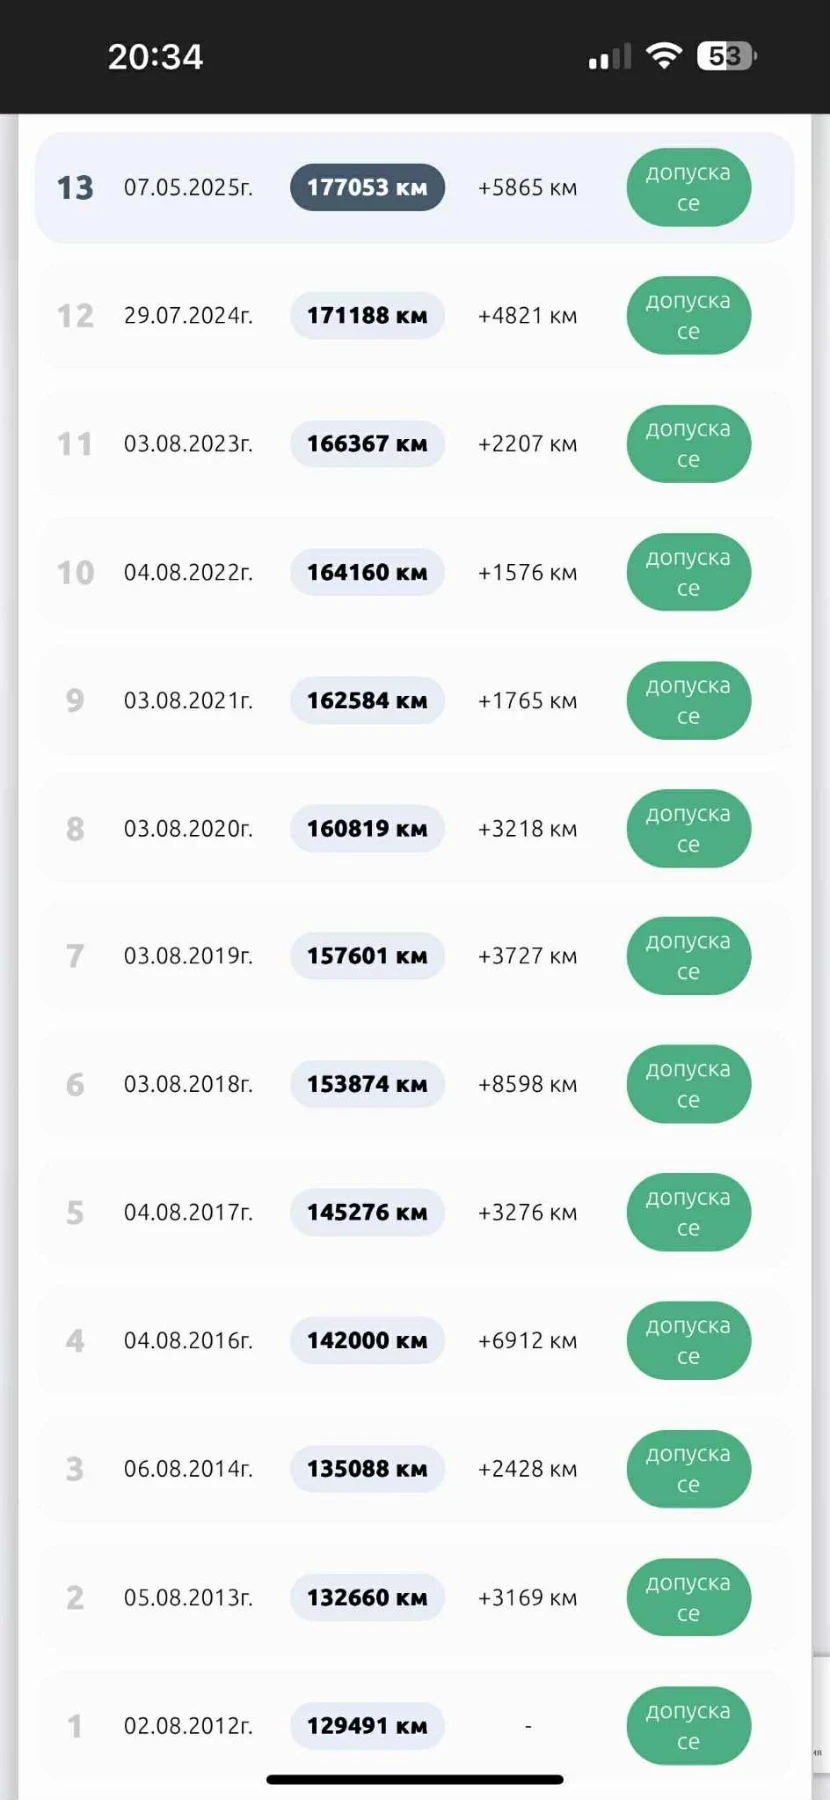
Task: Tap the 177053 км mileage badge
Action: coord(367,188)
